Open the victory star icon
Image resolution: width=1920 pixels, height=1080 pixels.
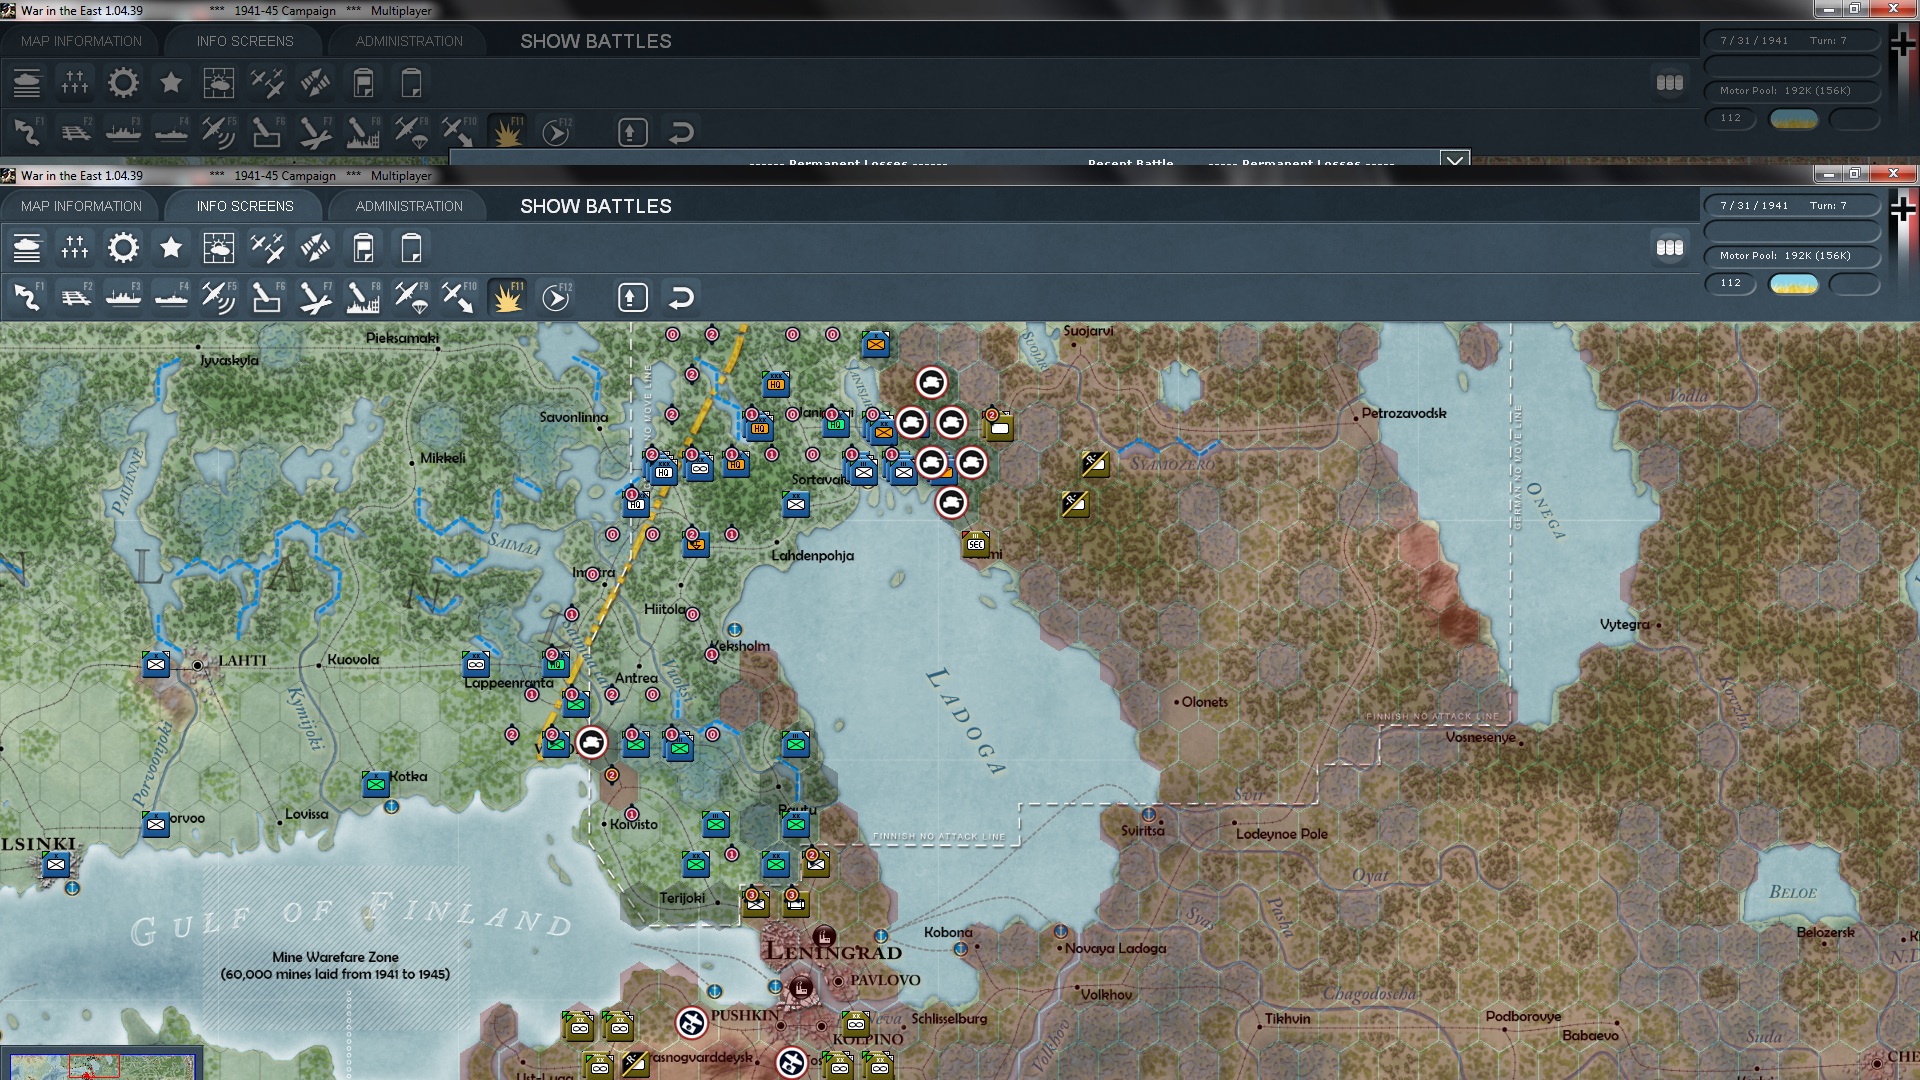pyautogui.click(x=171, y=248)
